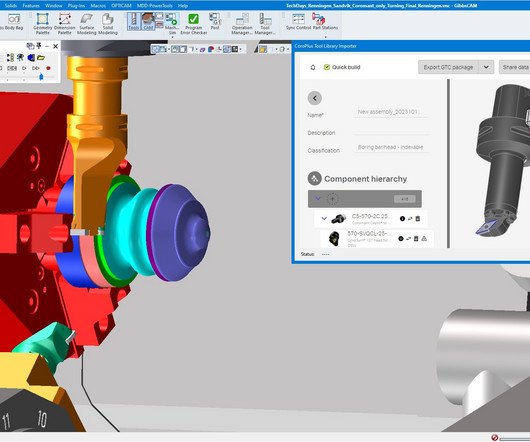Open the Tool Manager

[265, 23]
